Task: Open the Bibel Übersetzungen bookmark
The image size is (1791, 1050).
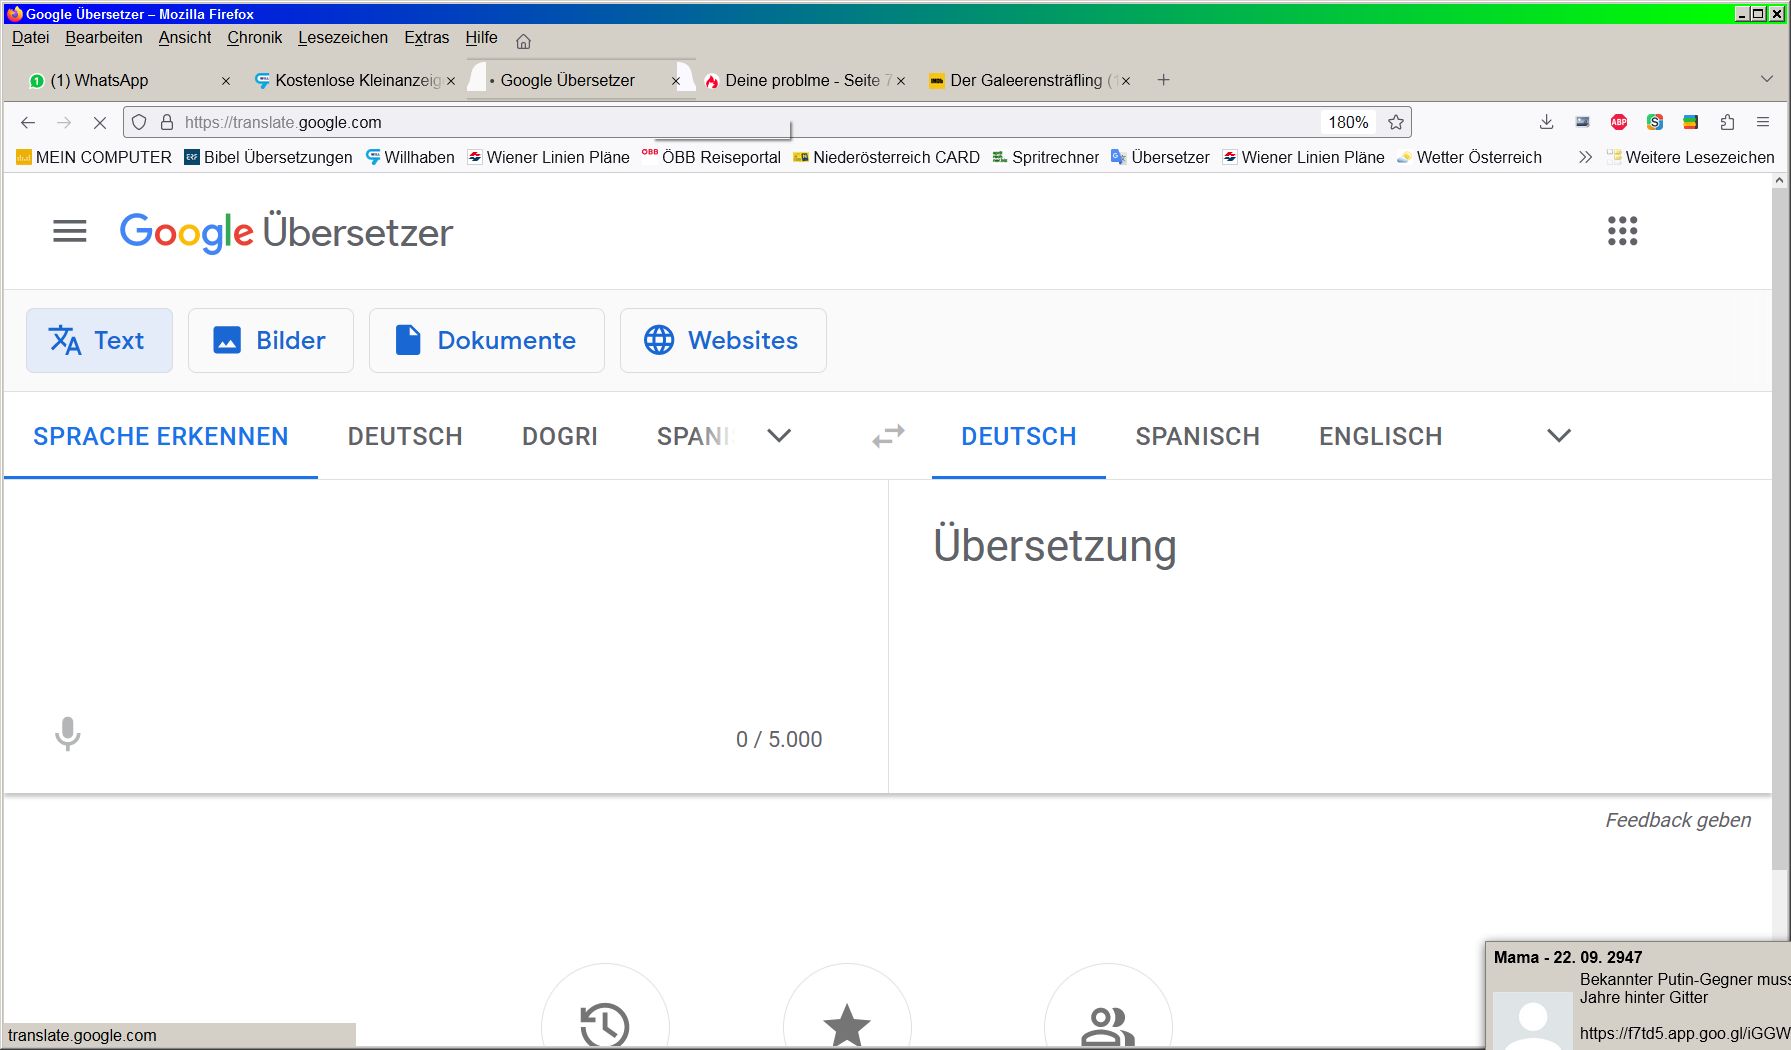Action: (268, 157)
